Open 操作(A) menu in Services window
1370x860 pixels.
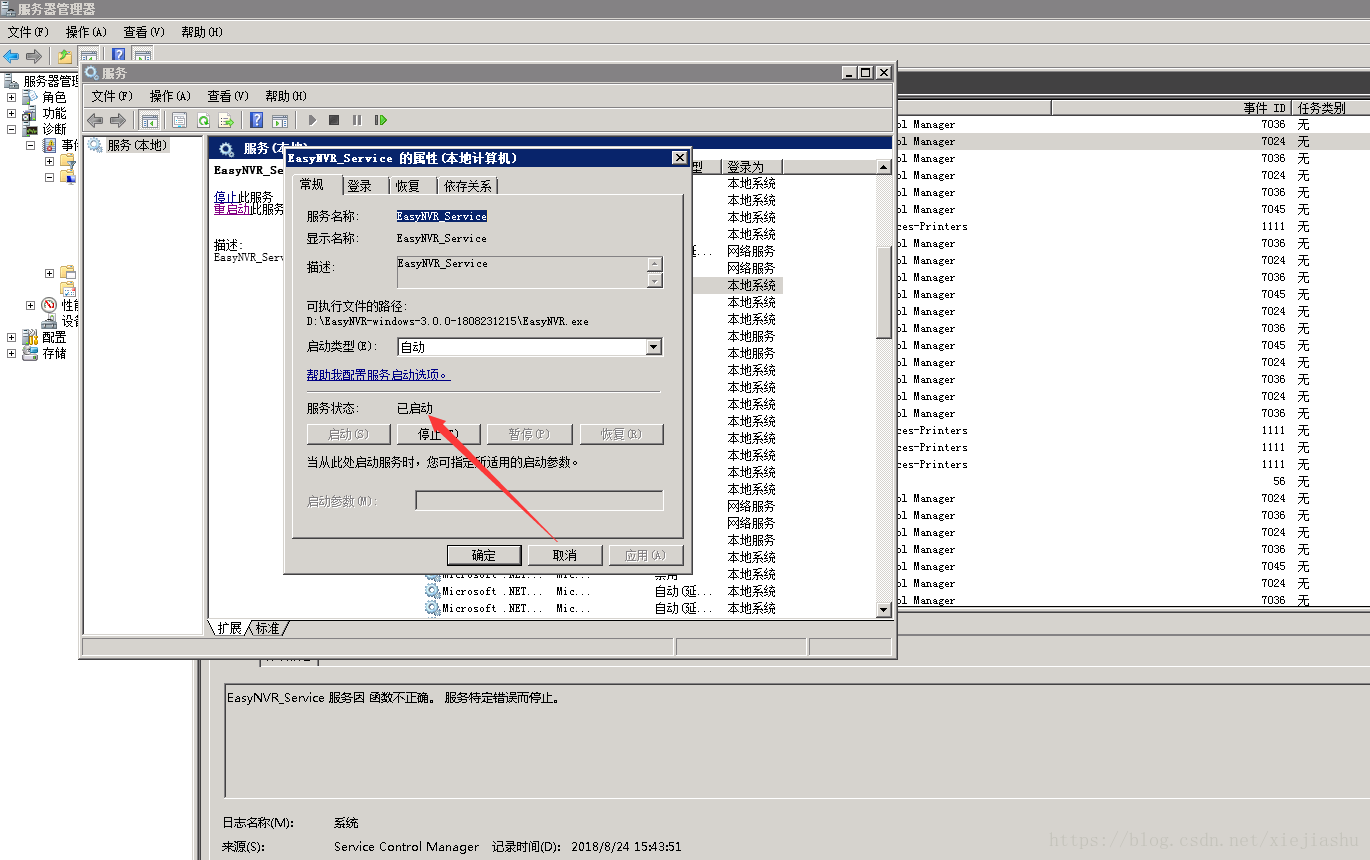point(170,96)
